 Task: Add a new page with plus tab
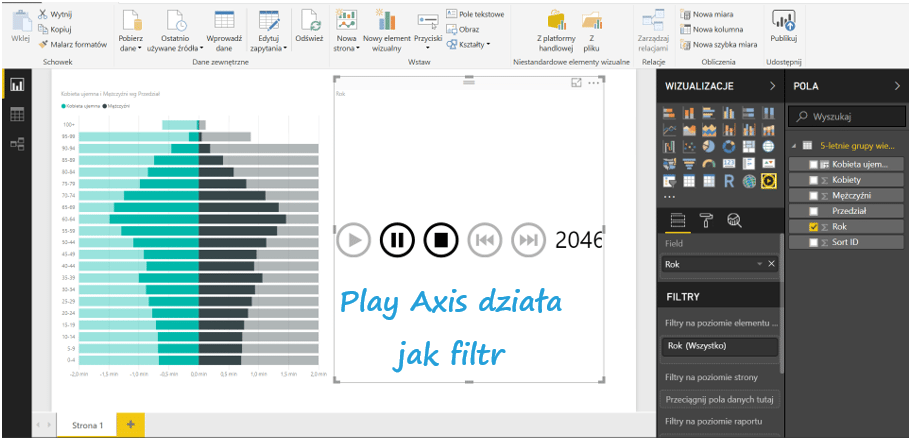coord(129,425)
